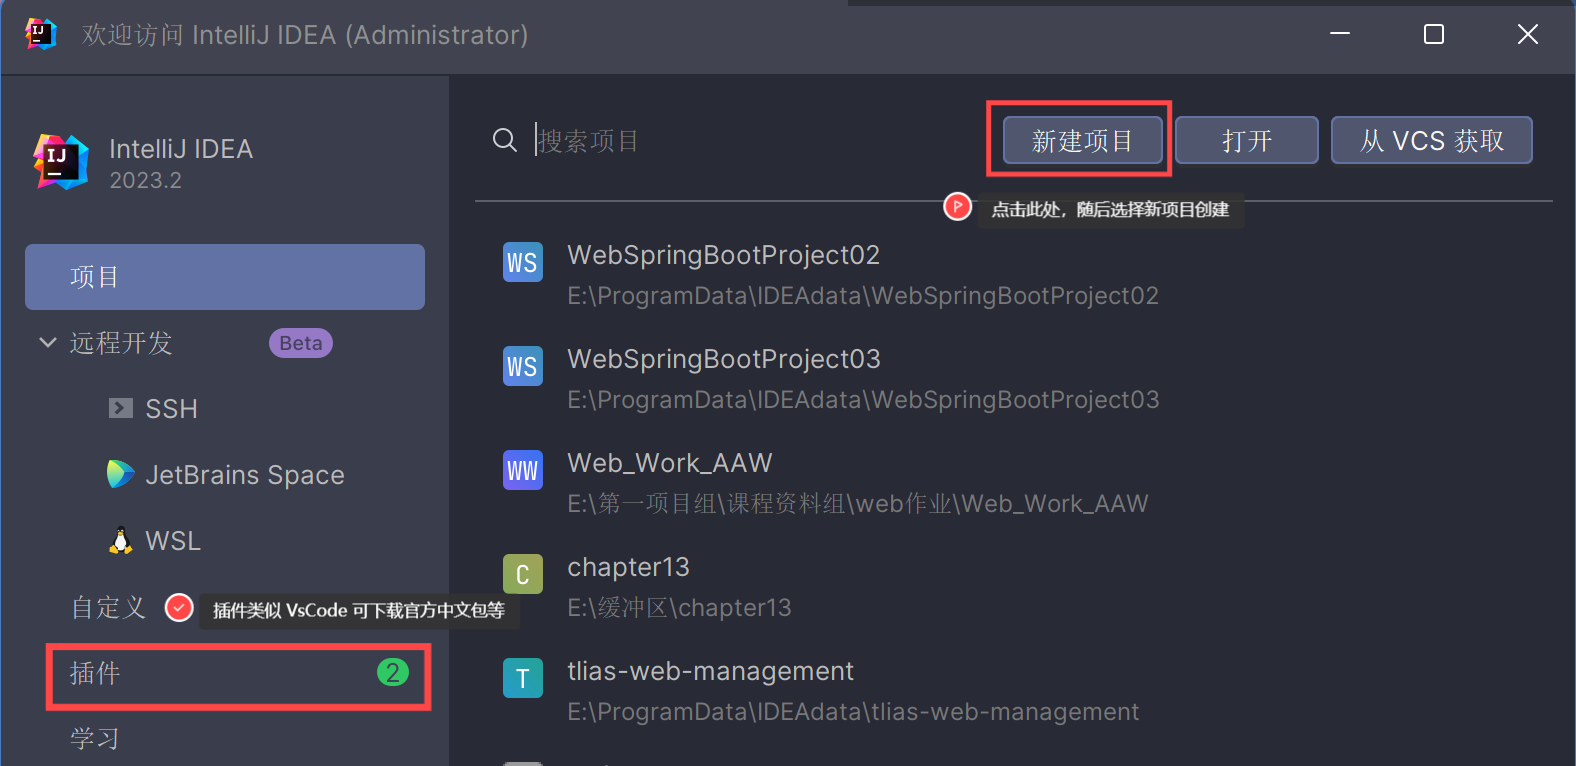Click the search magnifier icon

pos(505,140)
